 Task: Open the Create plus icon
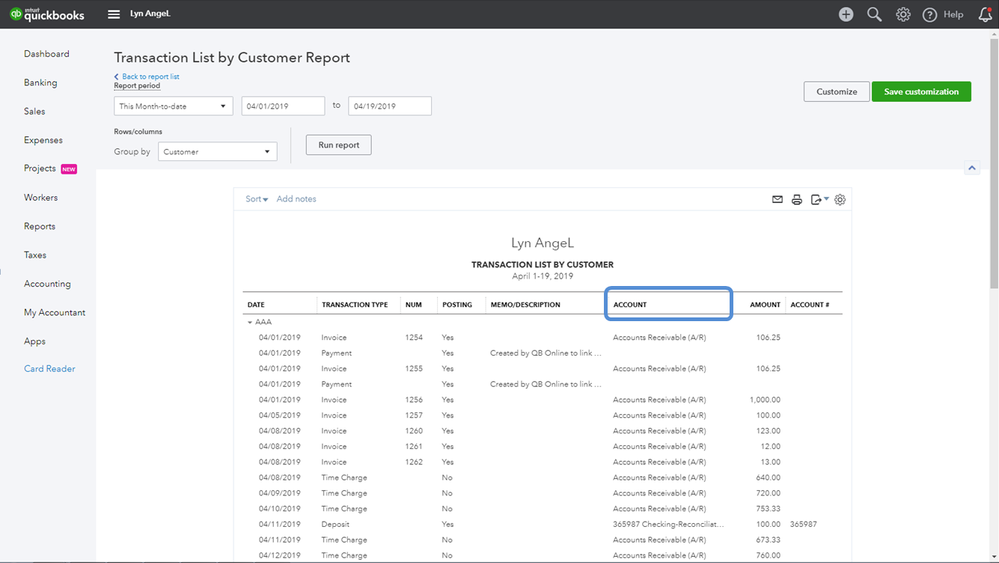(846, 14)
